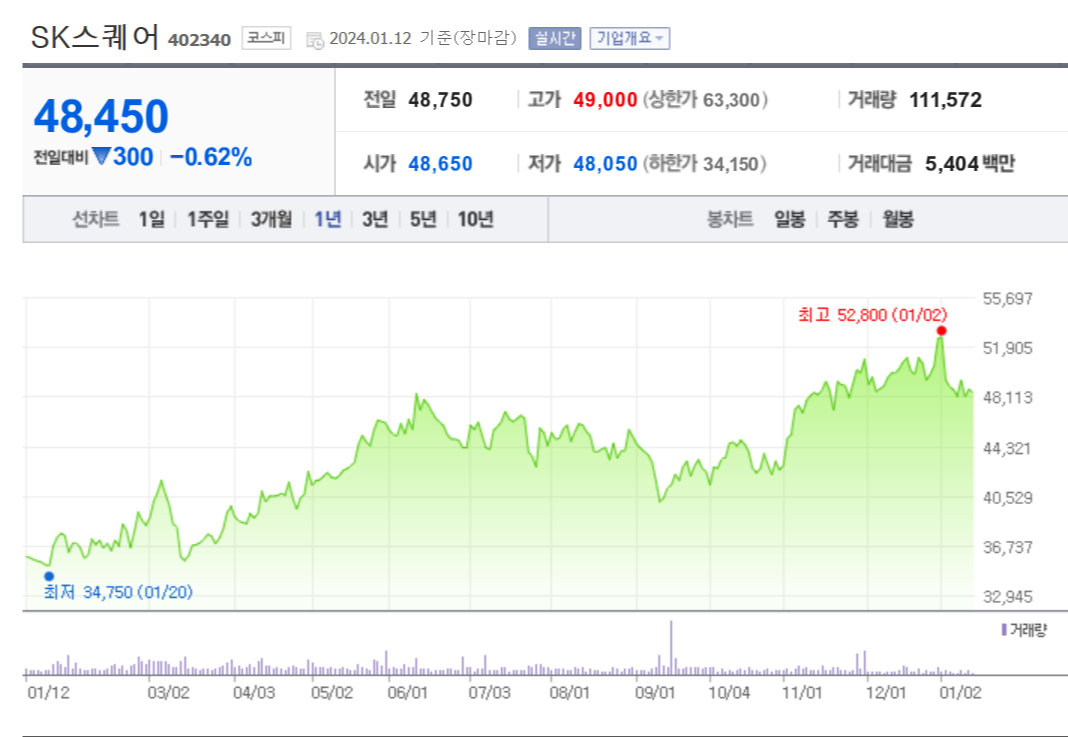
Task: Click the 고가 value 49,000
Action: pos(605,100)
